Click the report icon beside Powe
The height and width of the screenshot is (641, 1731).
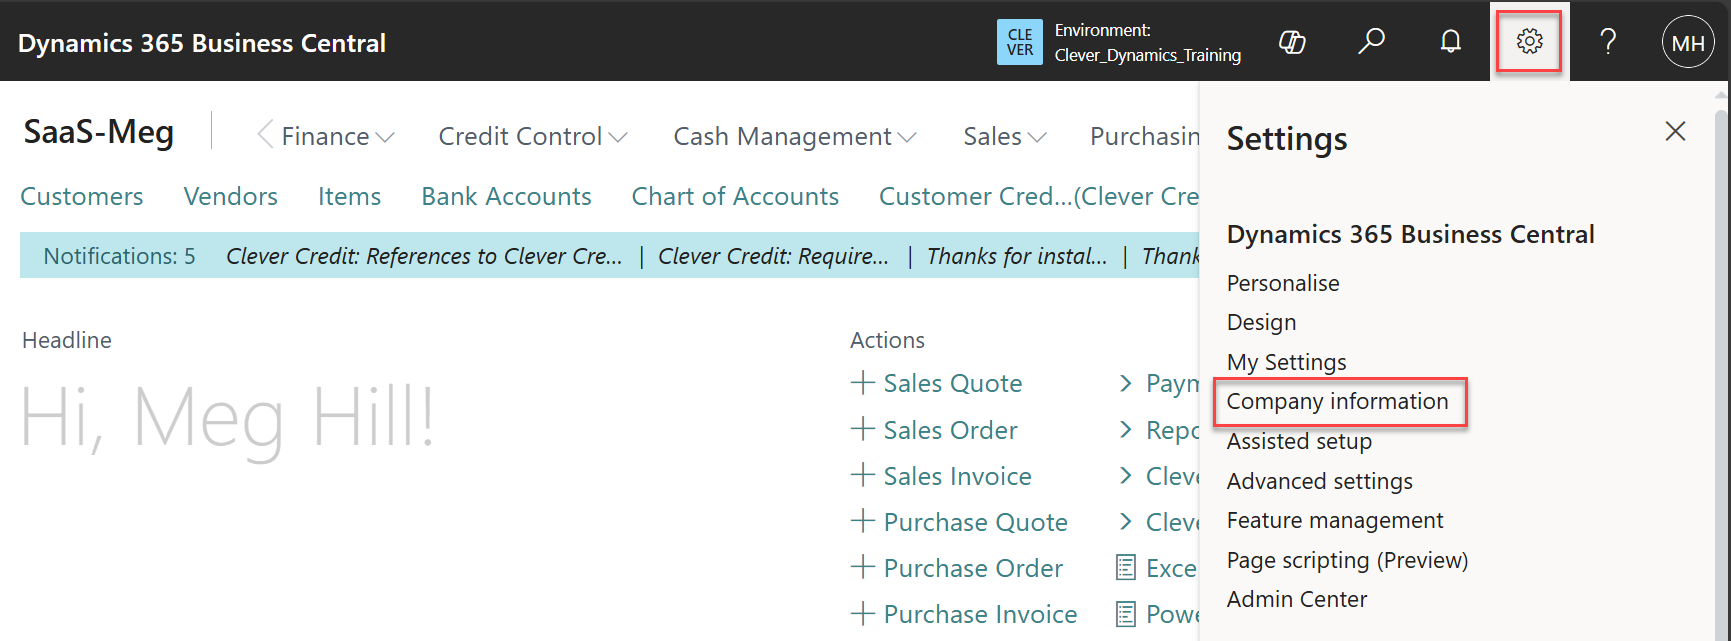tap(1126, 614)
